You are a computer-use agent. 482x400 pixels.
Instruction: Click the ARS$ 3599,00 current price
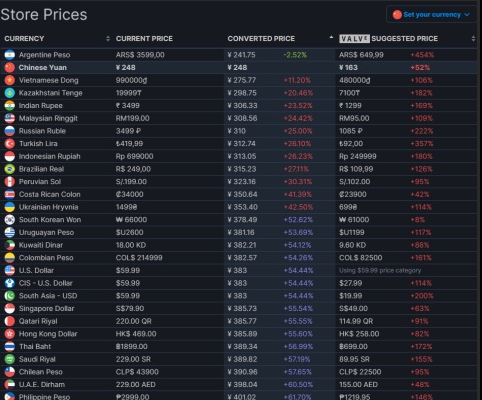click(x=140, y=55)
